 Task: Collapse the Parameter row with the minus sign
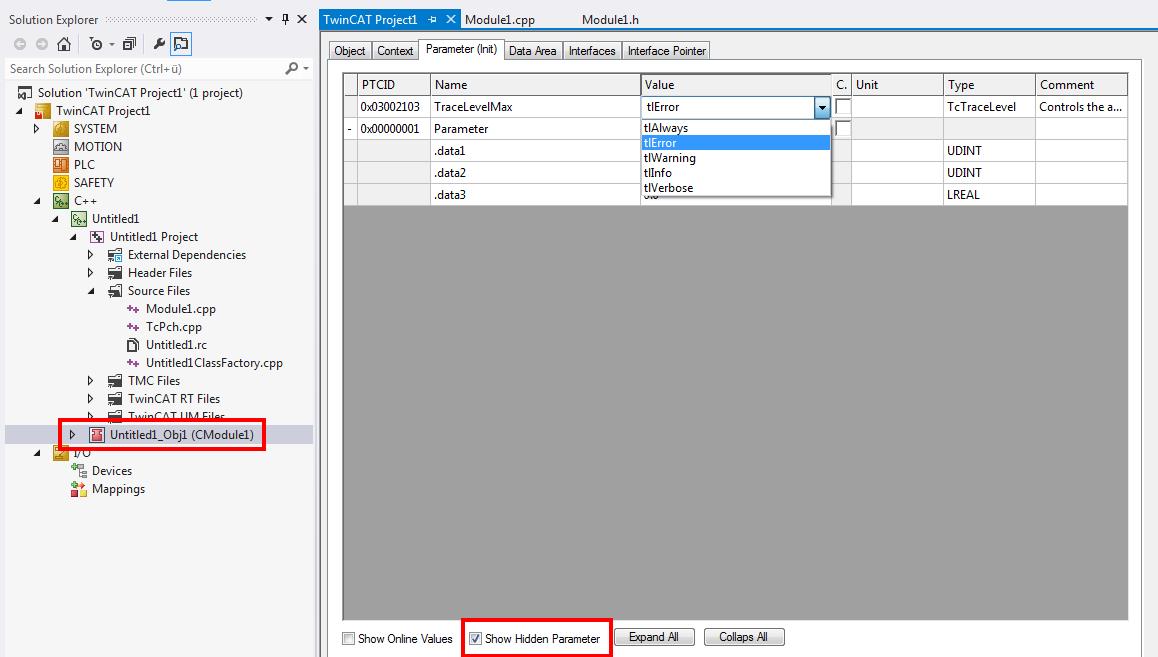(350, 129)
